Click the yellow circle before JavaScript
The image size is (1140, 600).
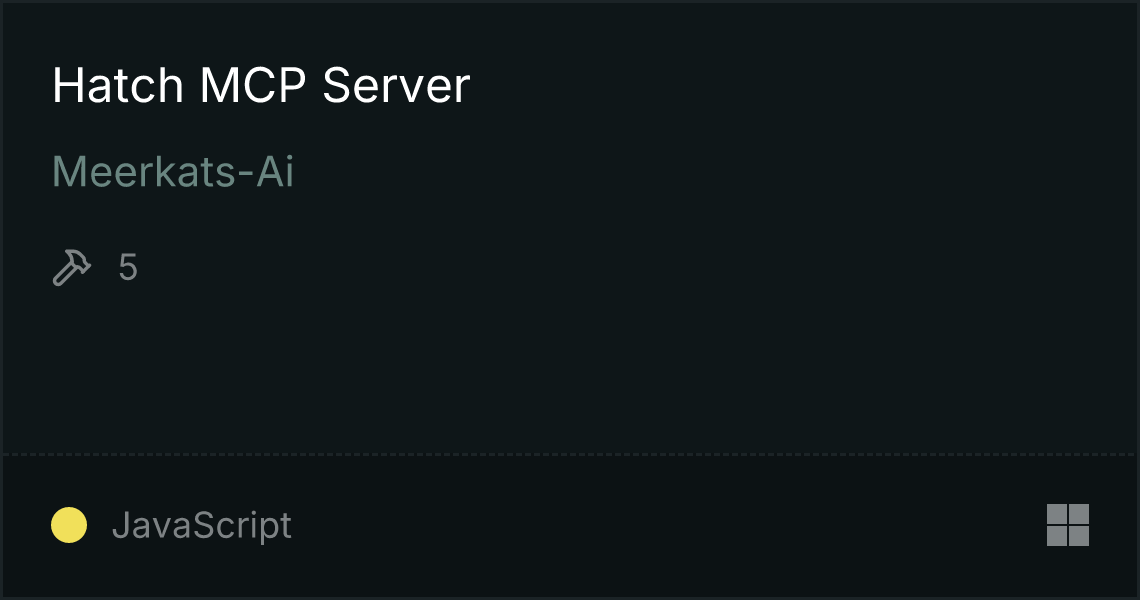(x=69, y=525)
